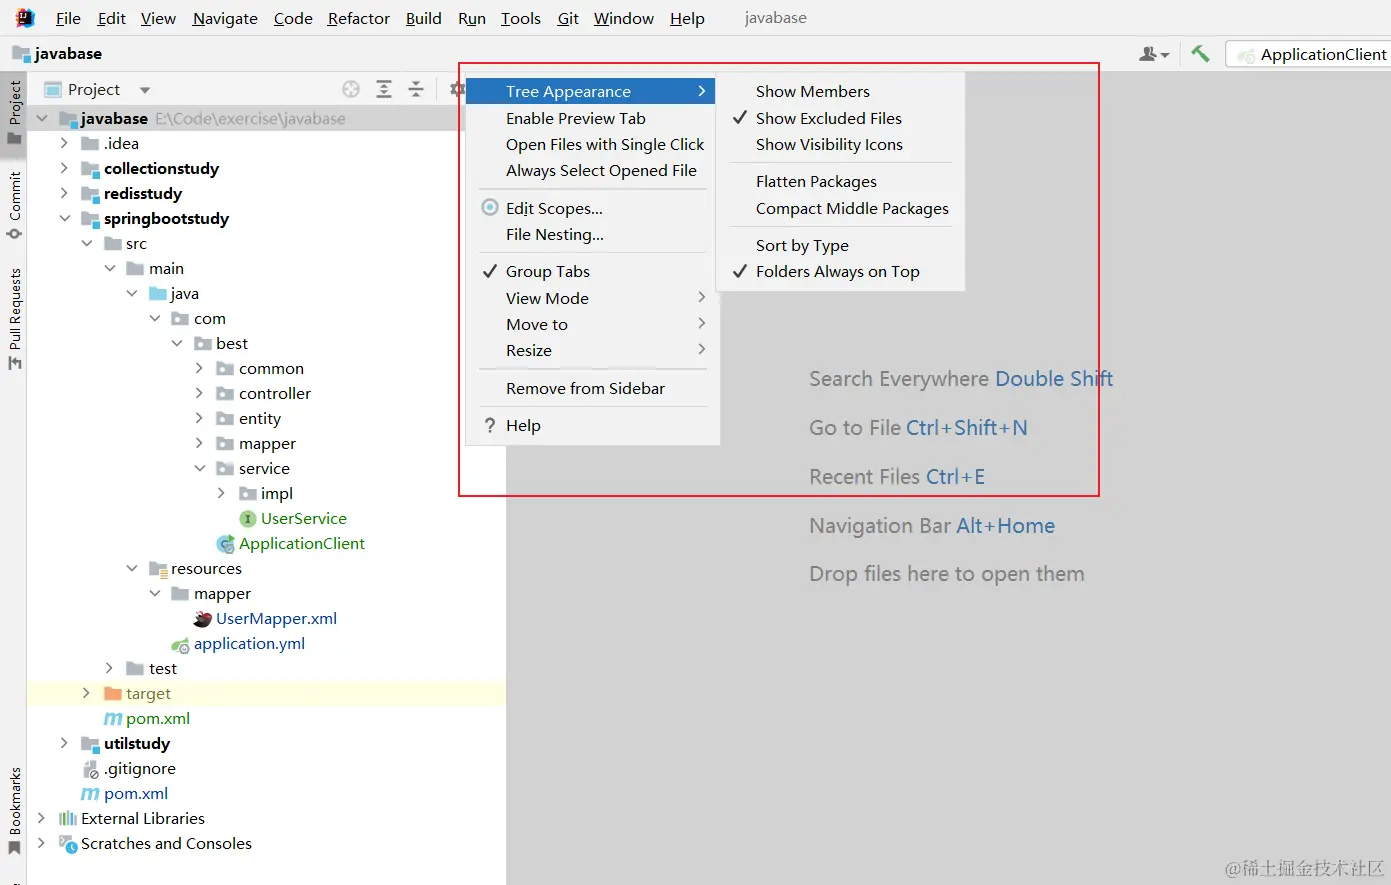Open the View Mode submenu
The width and height of the screenshot is (1391, 885).
593,298
